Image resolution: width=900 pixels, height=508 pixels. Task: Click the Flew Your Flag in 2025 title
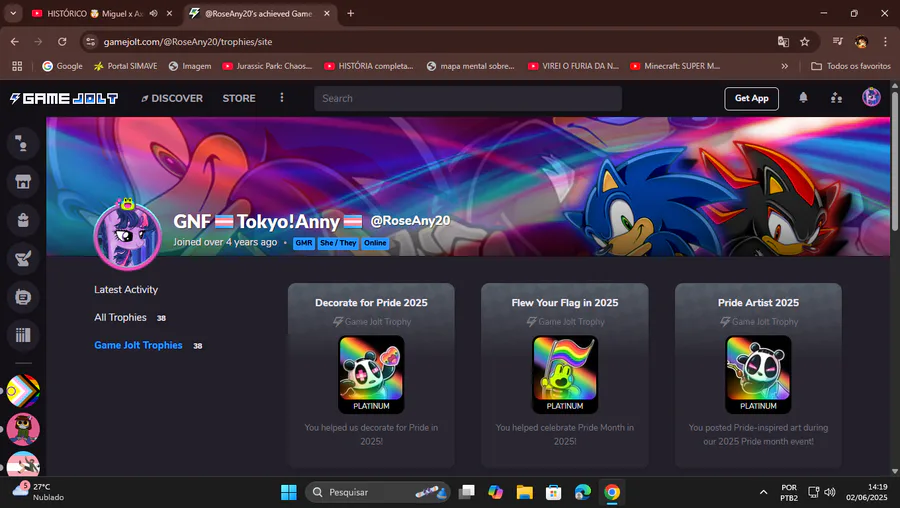click(x=565, y=303)
